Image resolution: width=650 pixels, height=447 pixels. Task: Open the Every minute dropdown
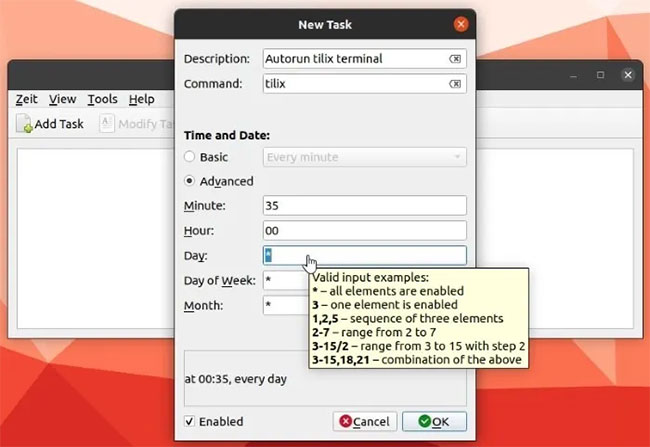[364, 157]
